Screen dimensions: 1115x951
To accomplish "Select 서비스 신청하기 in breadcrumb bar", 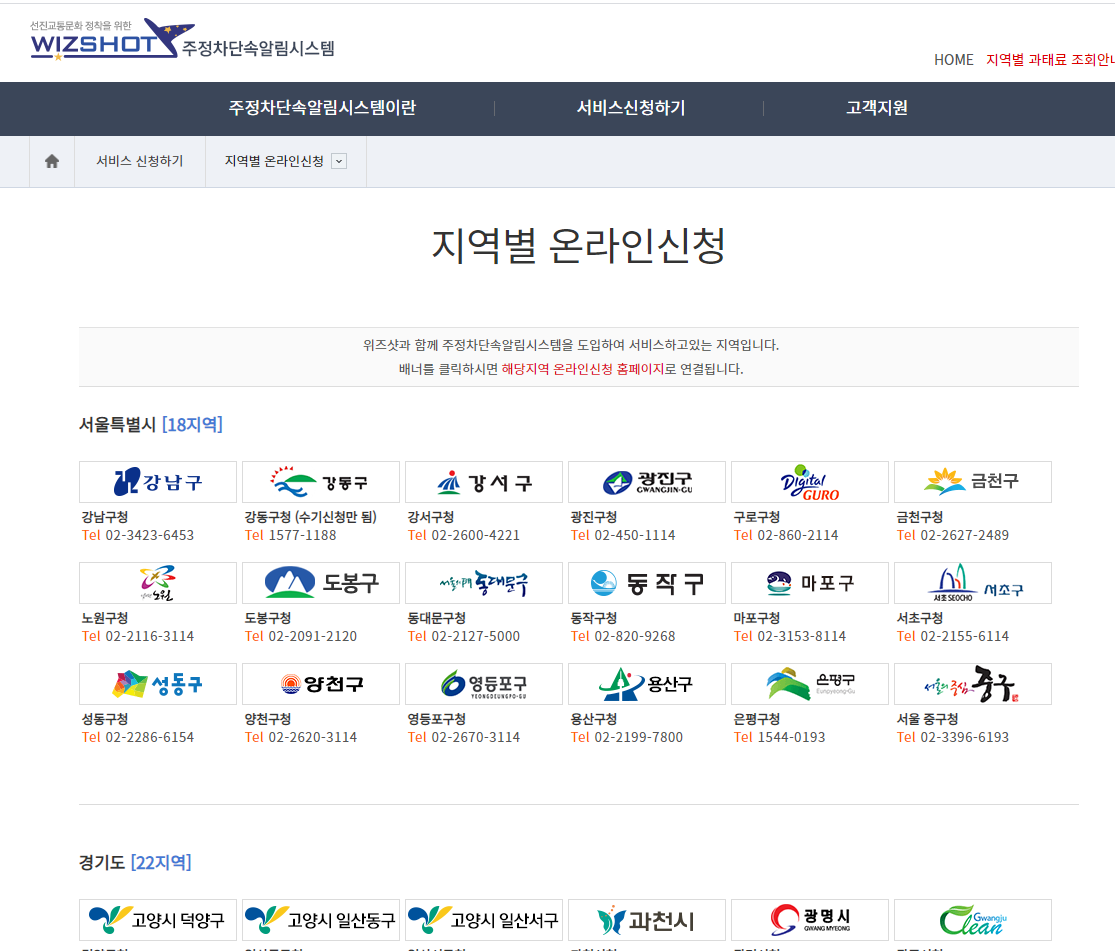I will 140,161.
